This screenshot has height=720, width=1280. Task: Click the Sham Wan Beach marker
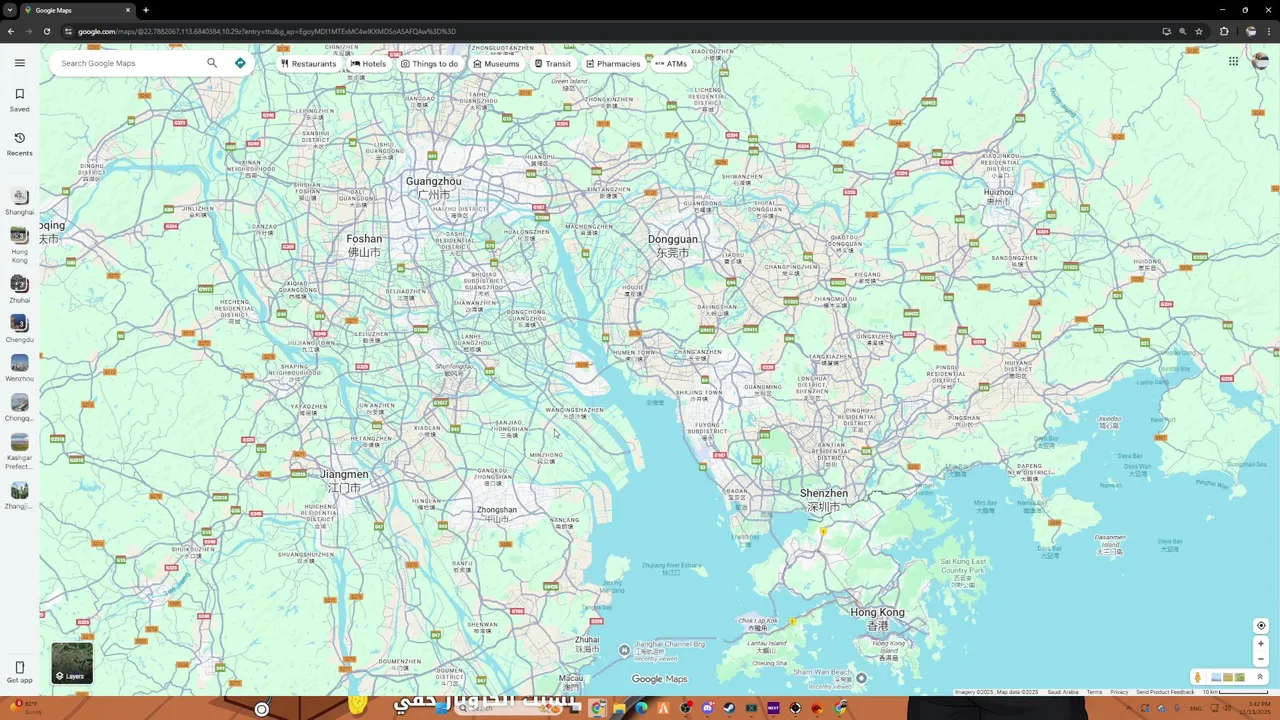point(861,677)
